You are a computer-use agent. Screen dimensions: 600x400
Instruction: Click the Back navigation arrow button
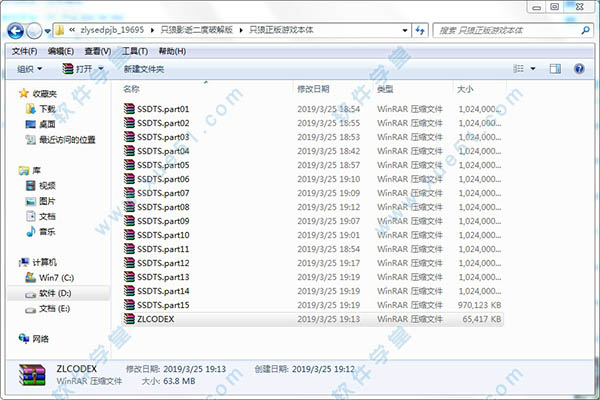pos(16,31)
